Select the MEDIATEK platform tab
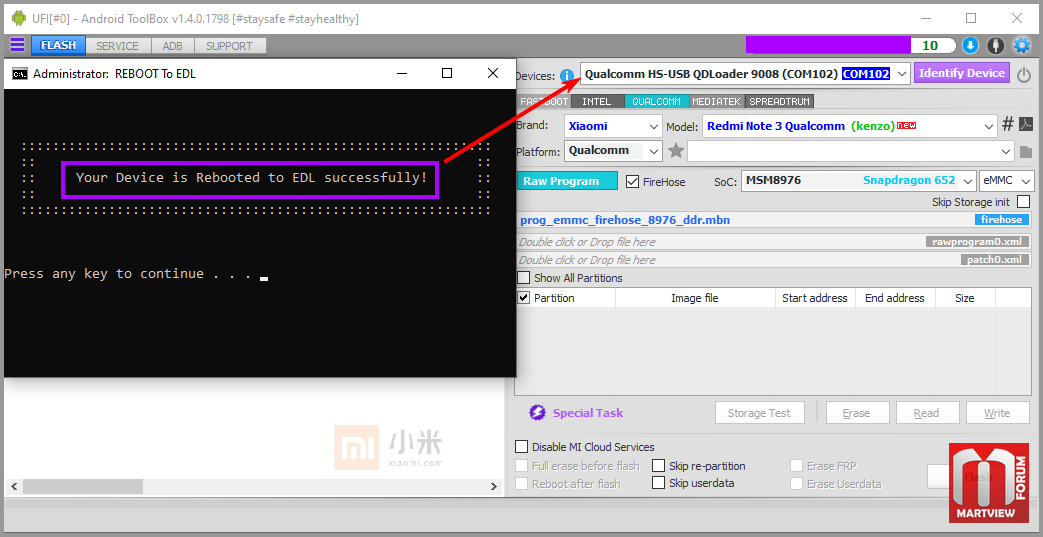Image resolution: width=1043 pixels, height=537 pixels. (716, 102)
